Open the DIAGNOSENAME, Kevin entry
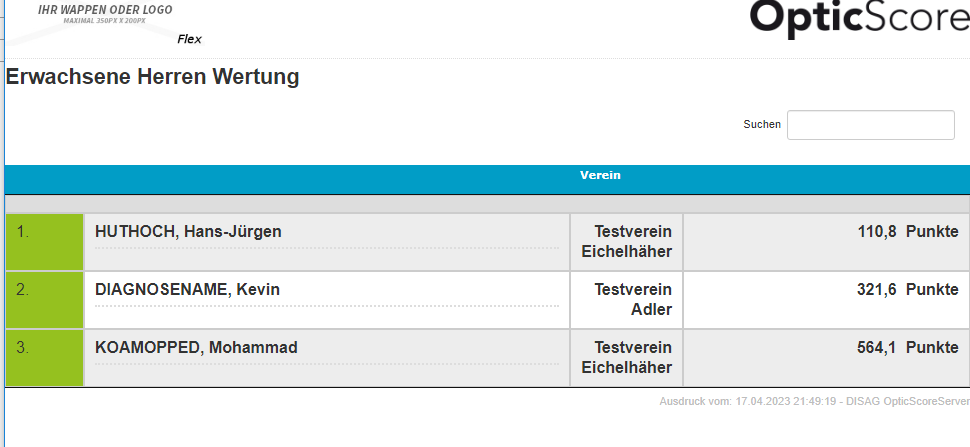The width and height of the screenshot is (970, 447). pyautogui.click(x=187, y=290)
